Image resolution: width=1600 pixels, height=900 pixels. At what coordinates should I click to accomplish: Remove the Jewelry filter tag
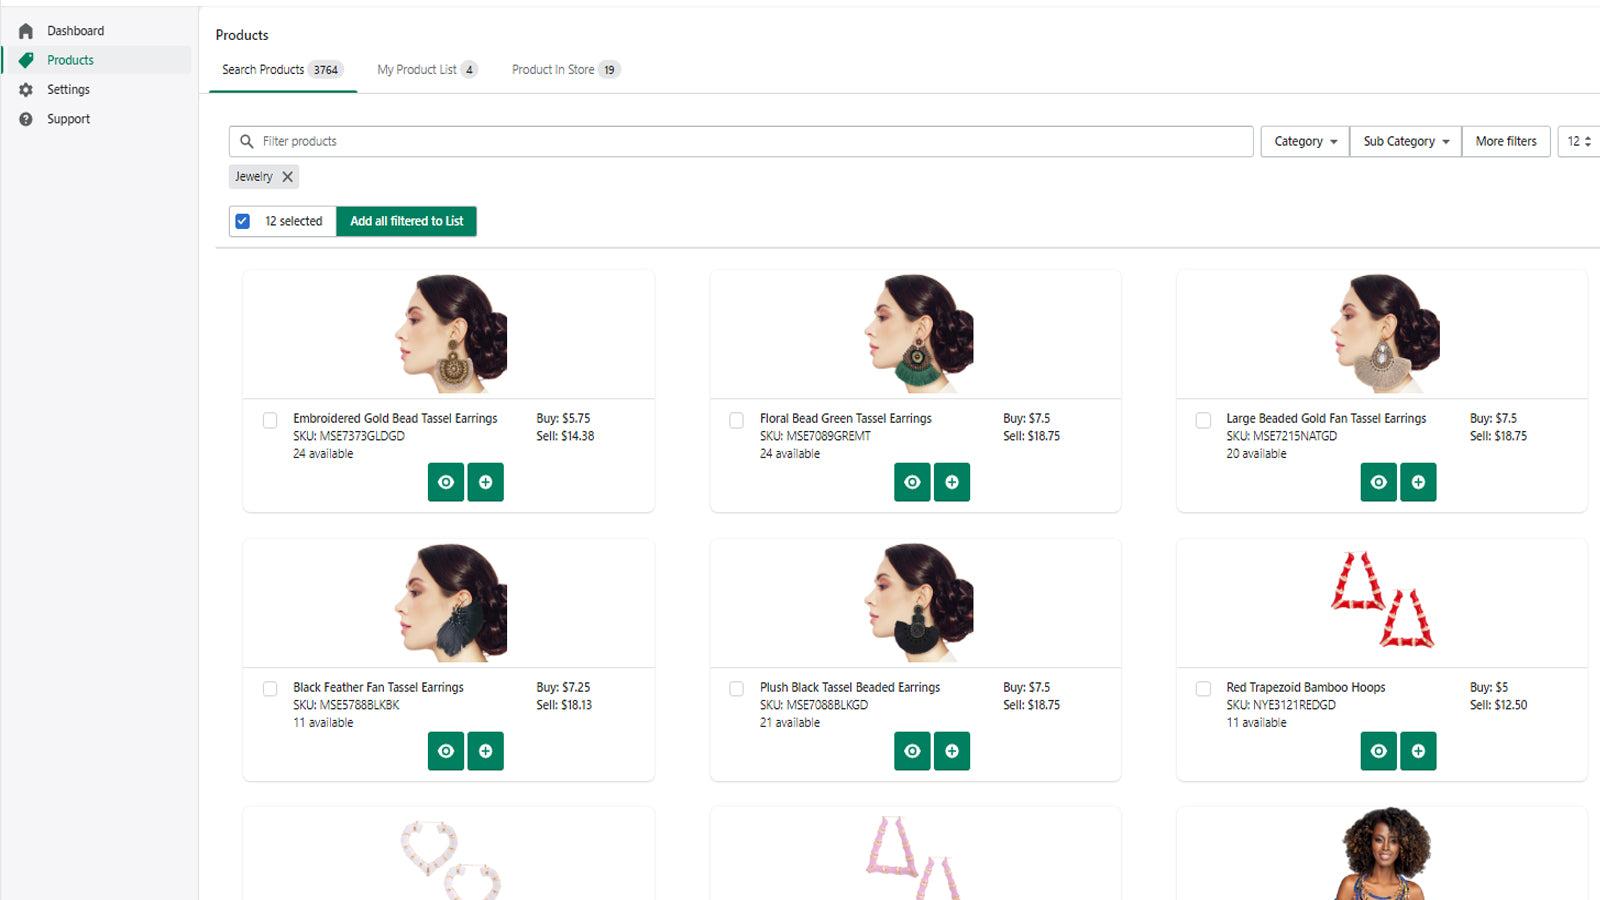pos(287,177)
